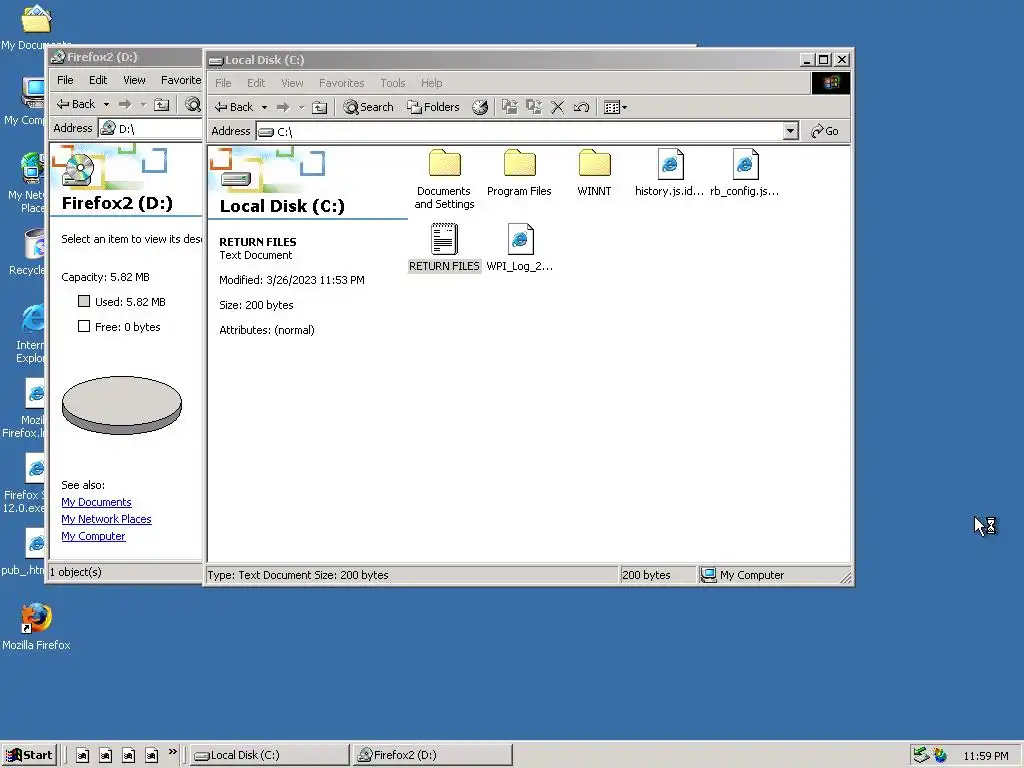Click Forward arrow in Firefox2 (D:) toolbar

(125, 104)
